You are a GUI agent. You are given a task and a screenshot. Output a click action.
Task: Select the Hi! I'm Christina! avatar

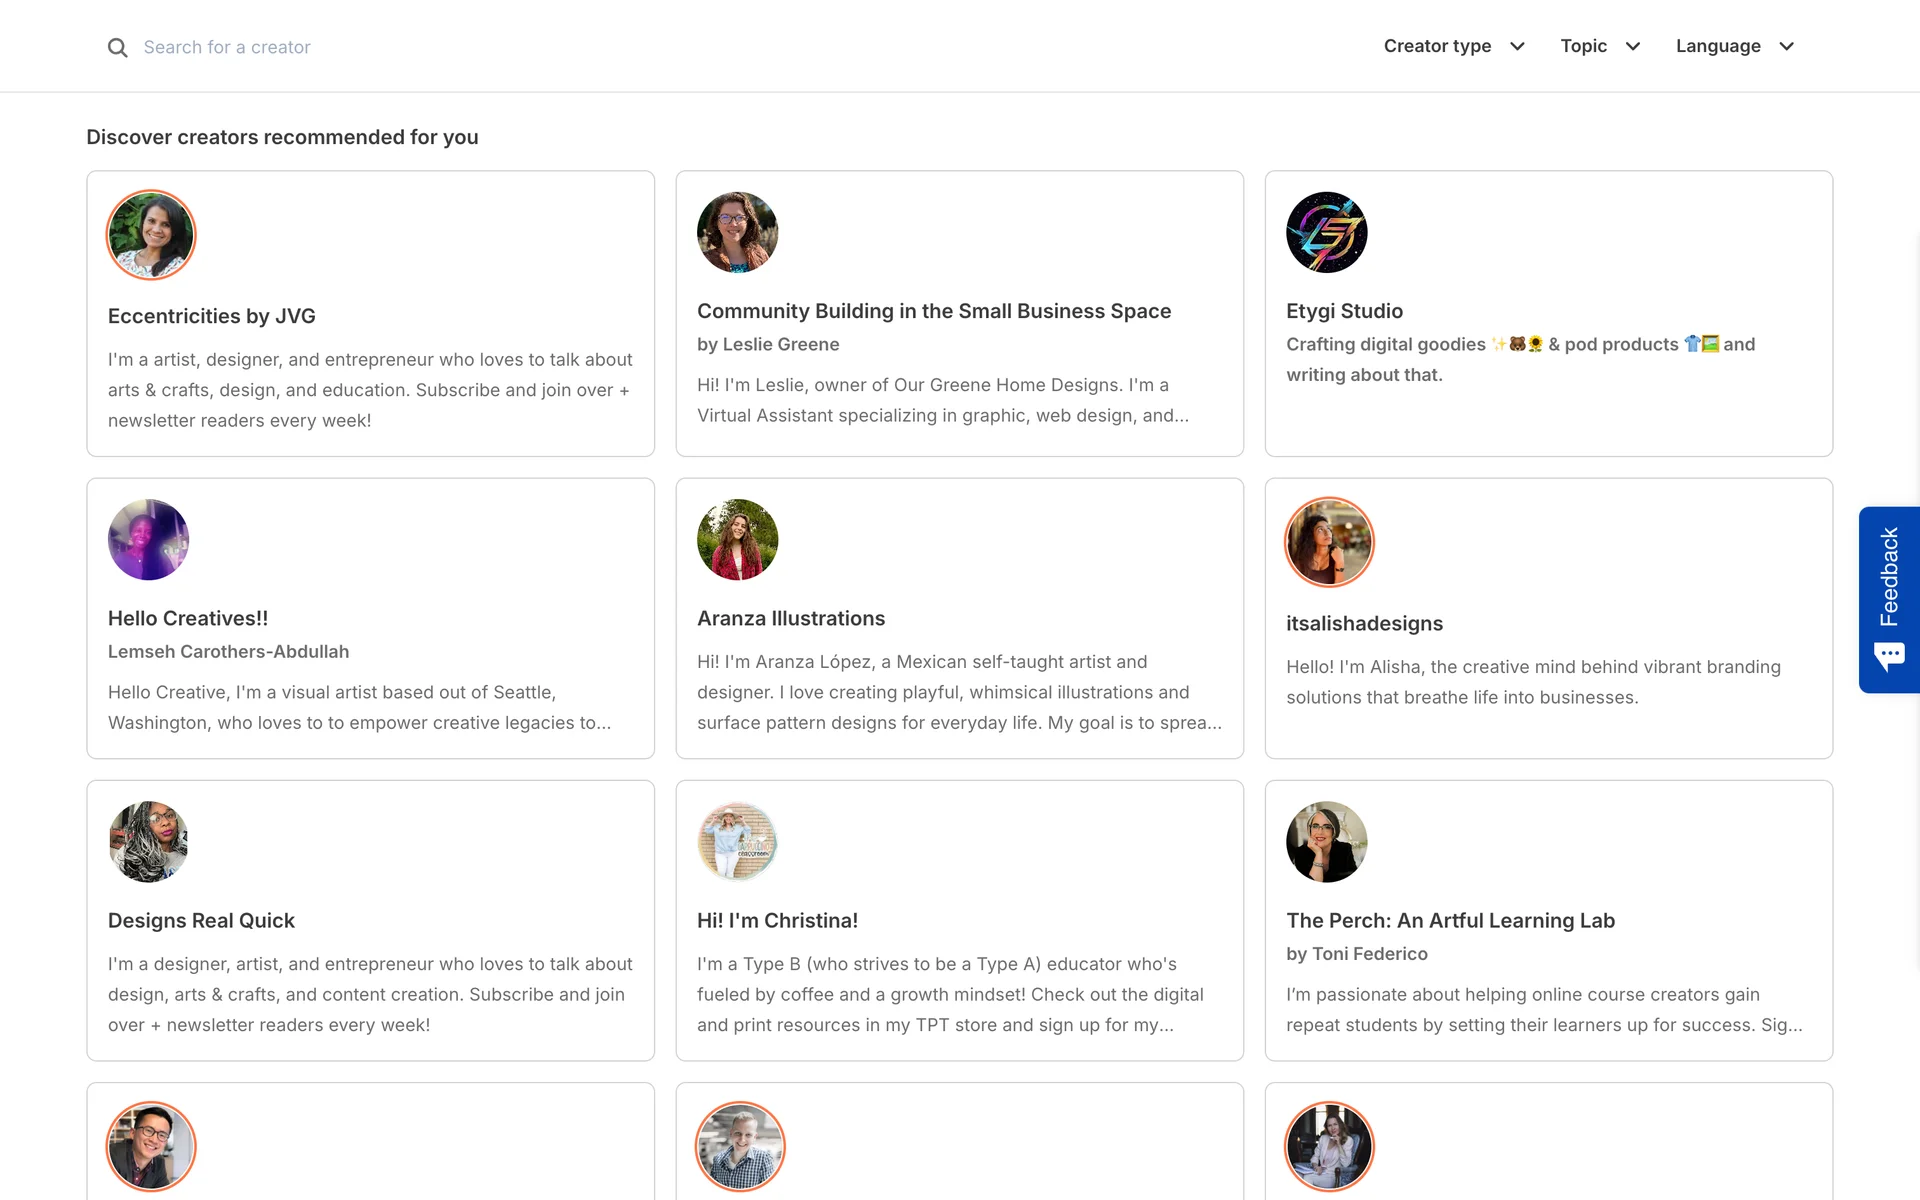(x=737, y=842)
